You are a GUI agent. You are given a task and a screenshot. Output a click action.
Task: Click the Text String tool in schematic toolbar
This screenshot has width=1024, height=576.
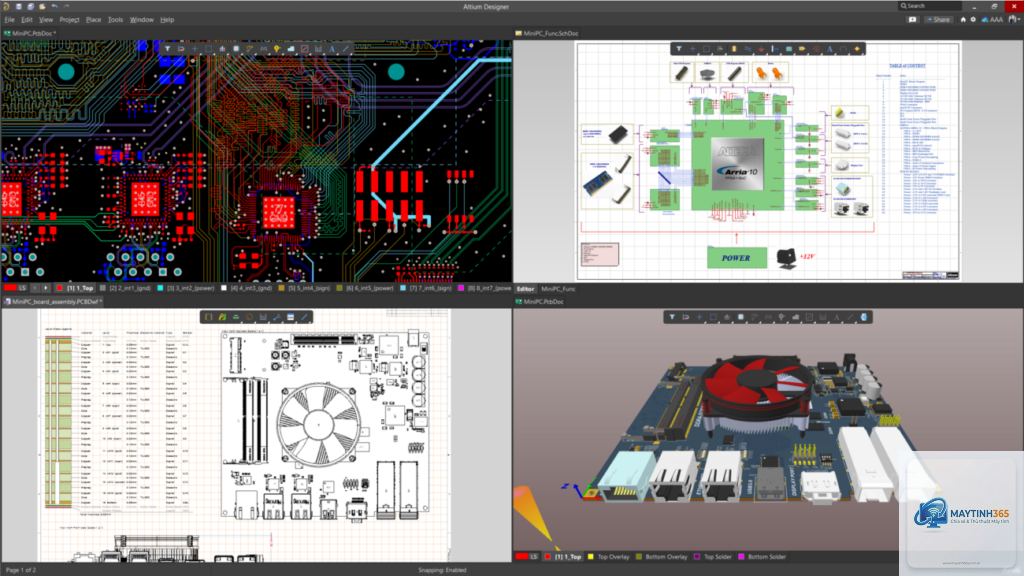[829, 49]
